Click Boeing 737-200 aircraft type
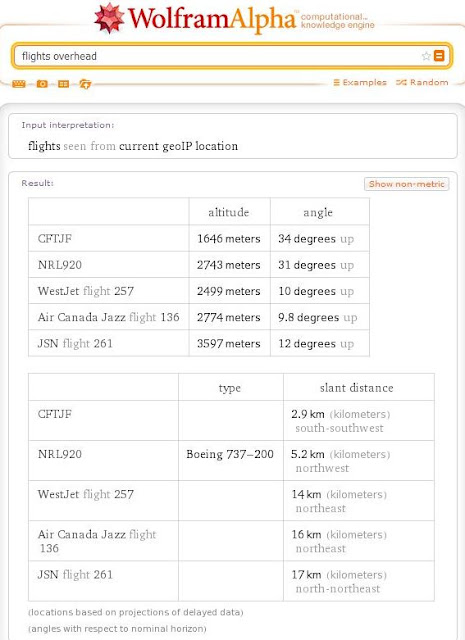 click(230, 454)
